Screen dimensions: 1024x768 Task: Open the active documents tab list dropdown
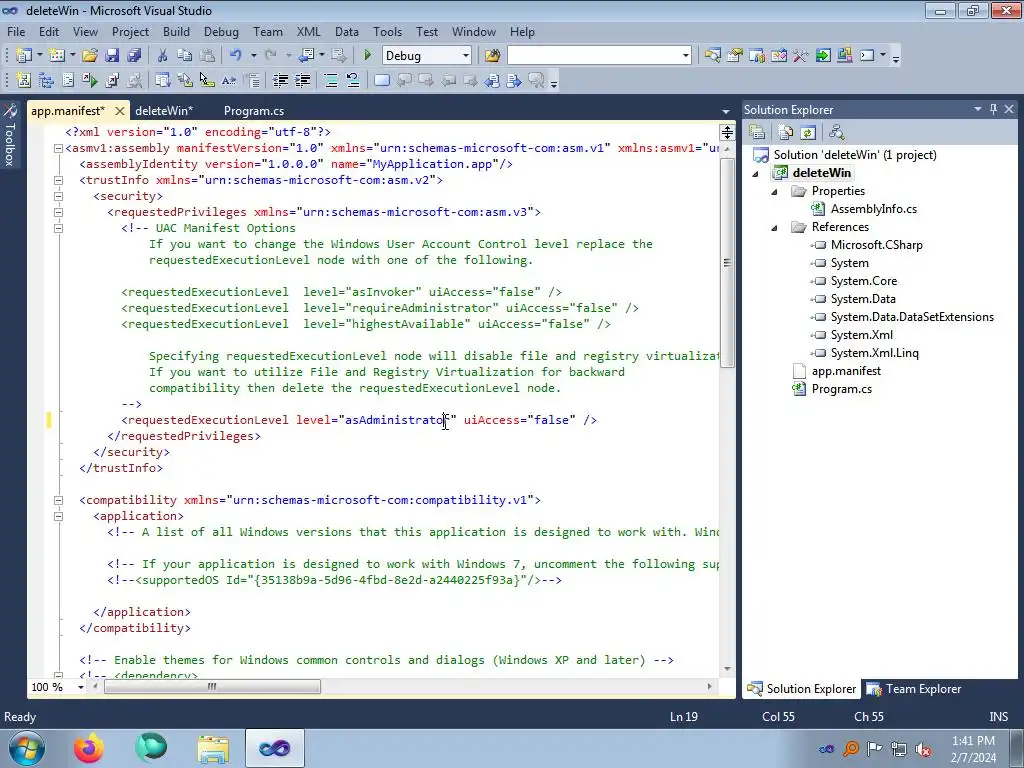coord(726,111)
